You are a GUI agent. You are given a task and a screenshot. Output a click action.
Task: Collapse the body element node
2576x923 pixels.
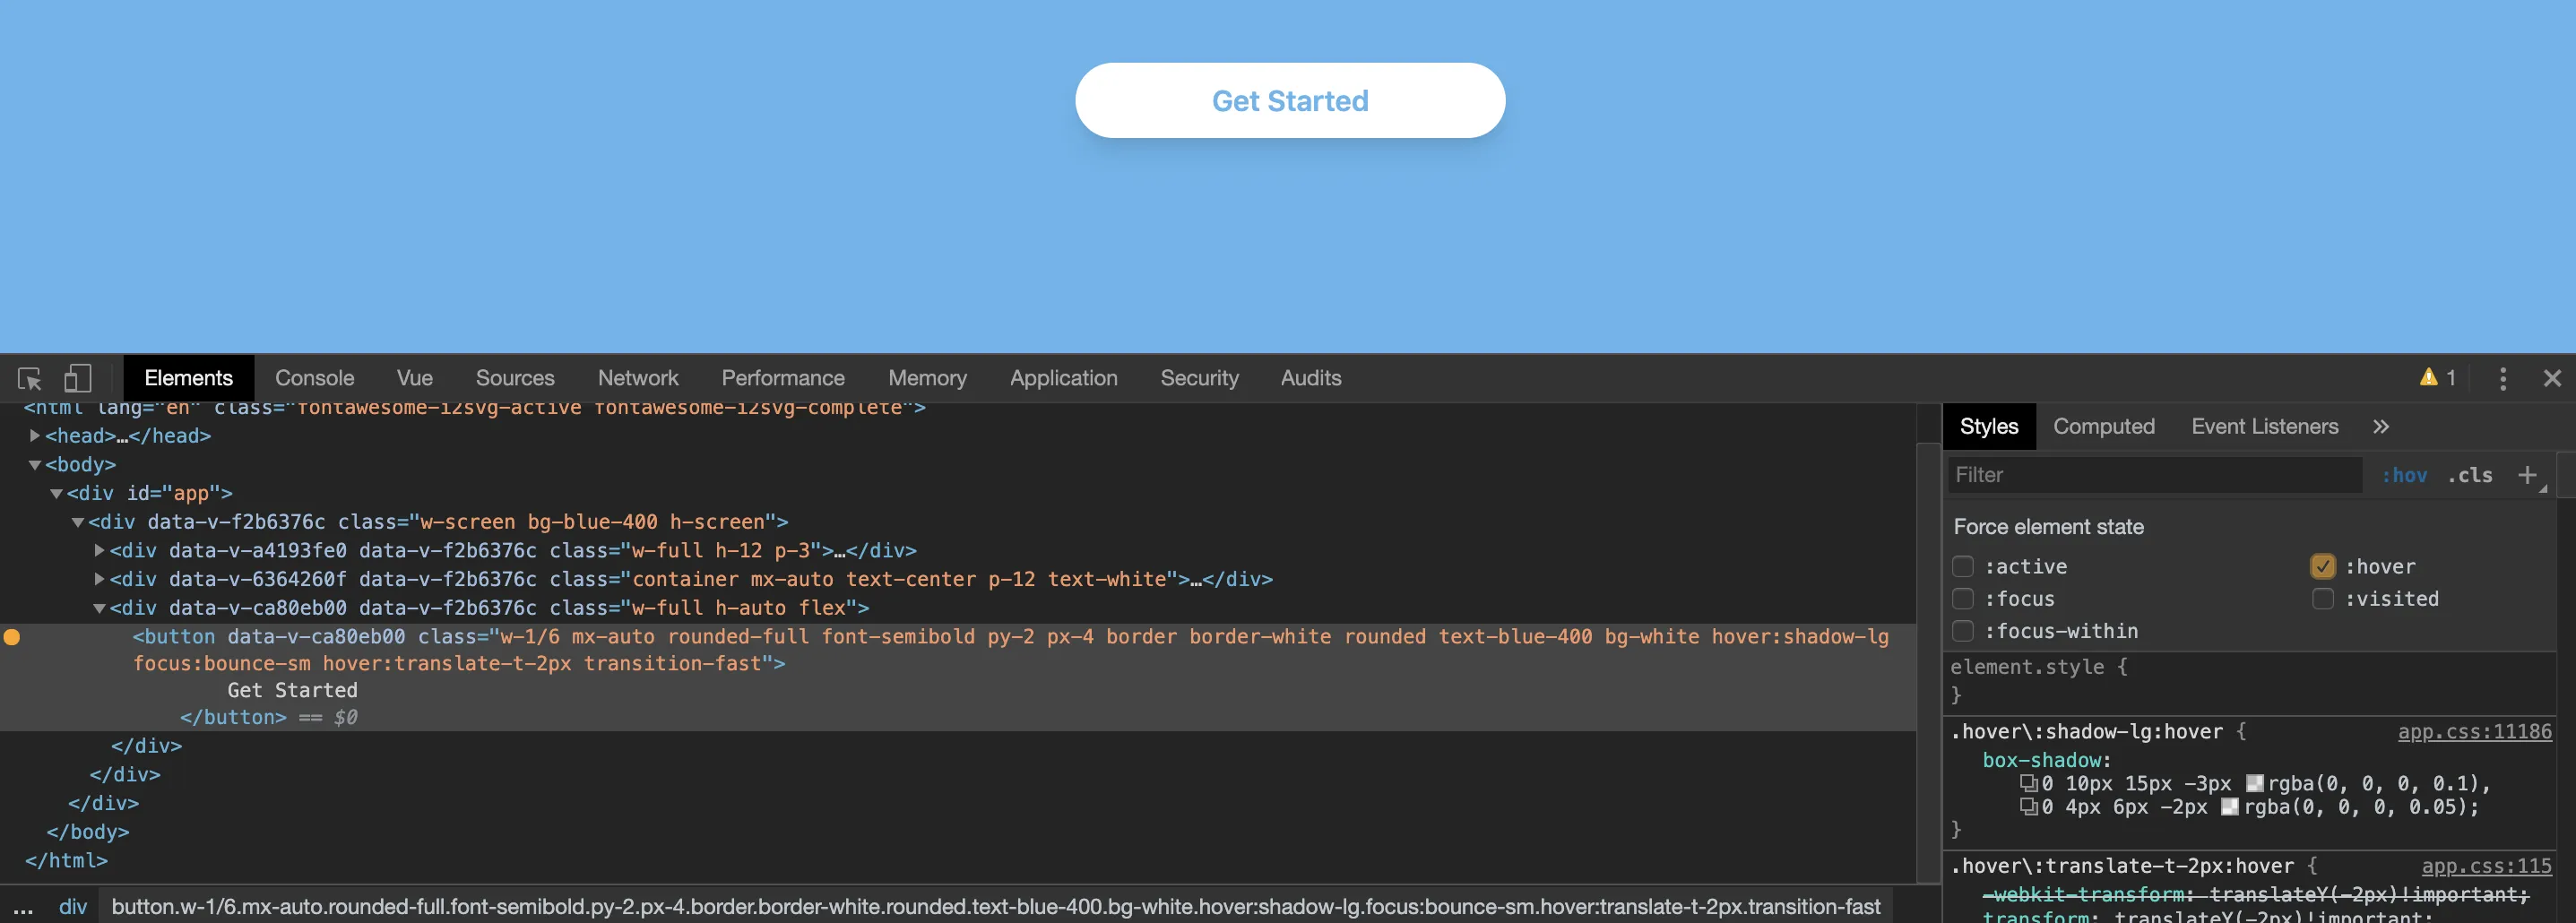[35, 465]
